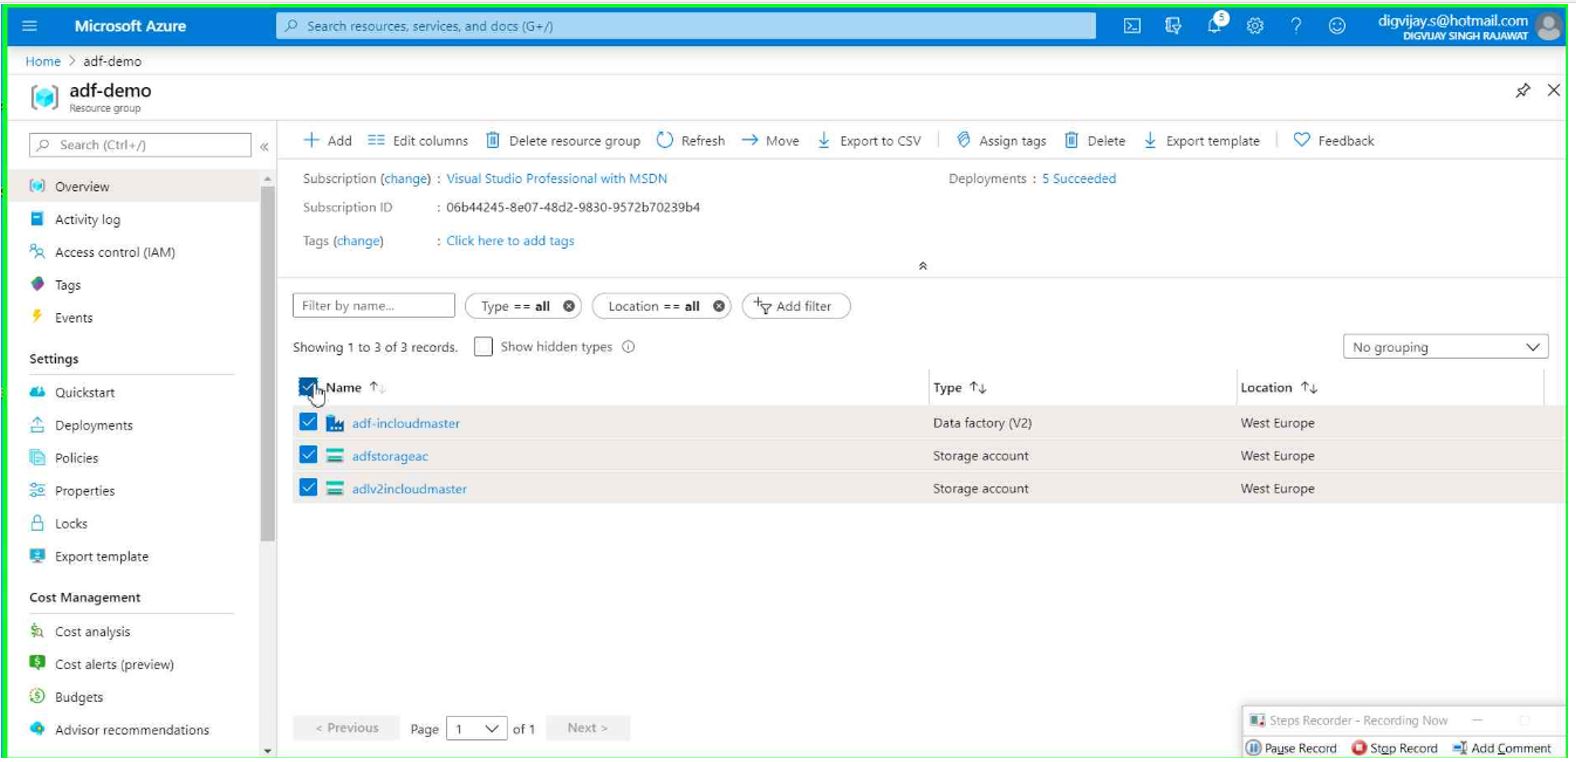
Task: Collapse the essentials section with up chevron
Action: point(922,266)
